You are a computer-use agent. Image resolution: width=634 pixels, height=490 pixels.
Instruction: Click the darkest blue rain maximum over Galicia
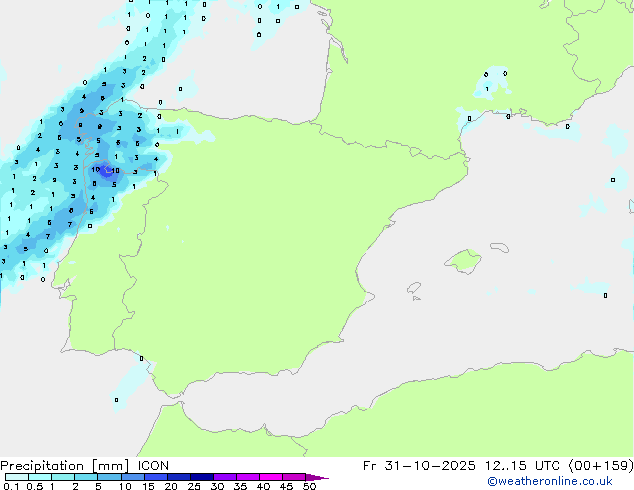pos(107,170)
